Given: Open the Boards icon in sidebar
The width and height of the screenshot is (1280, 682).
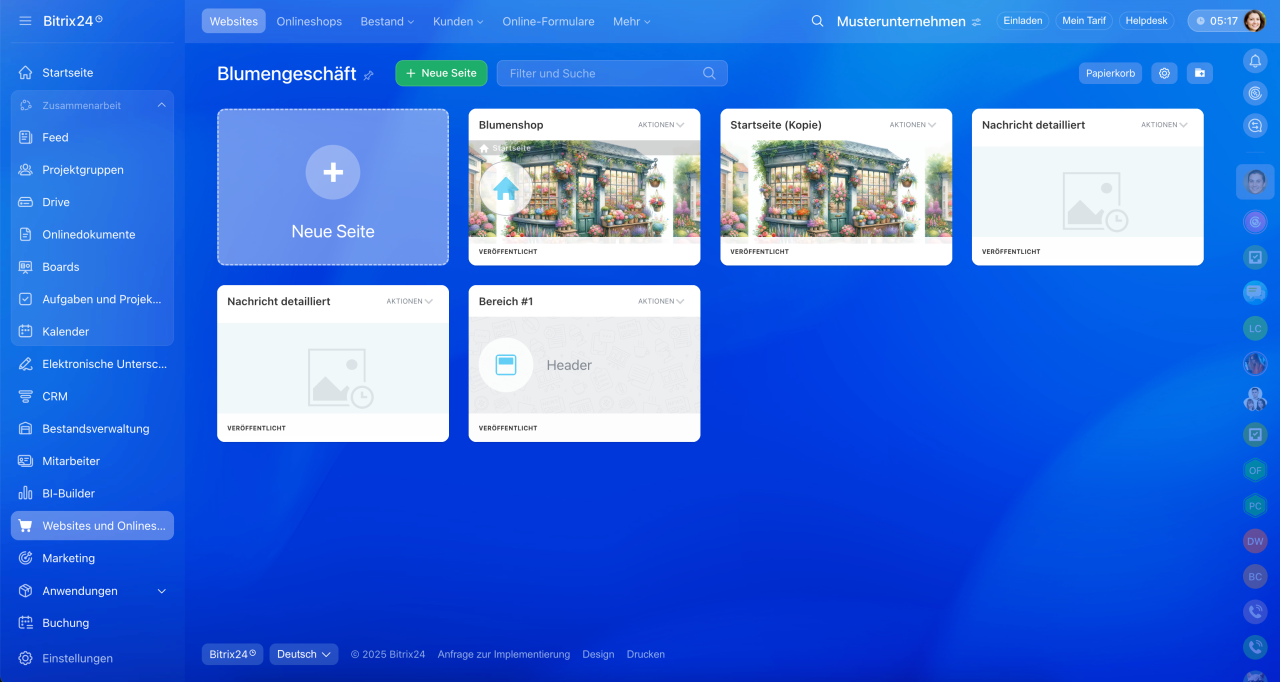Looking at the screenshot, I should point(26,267).
